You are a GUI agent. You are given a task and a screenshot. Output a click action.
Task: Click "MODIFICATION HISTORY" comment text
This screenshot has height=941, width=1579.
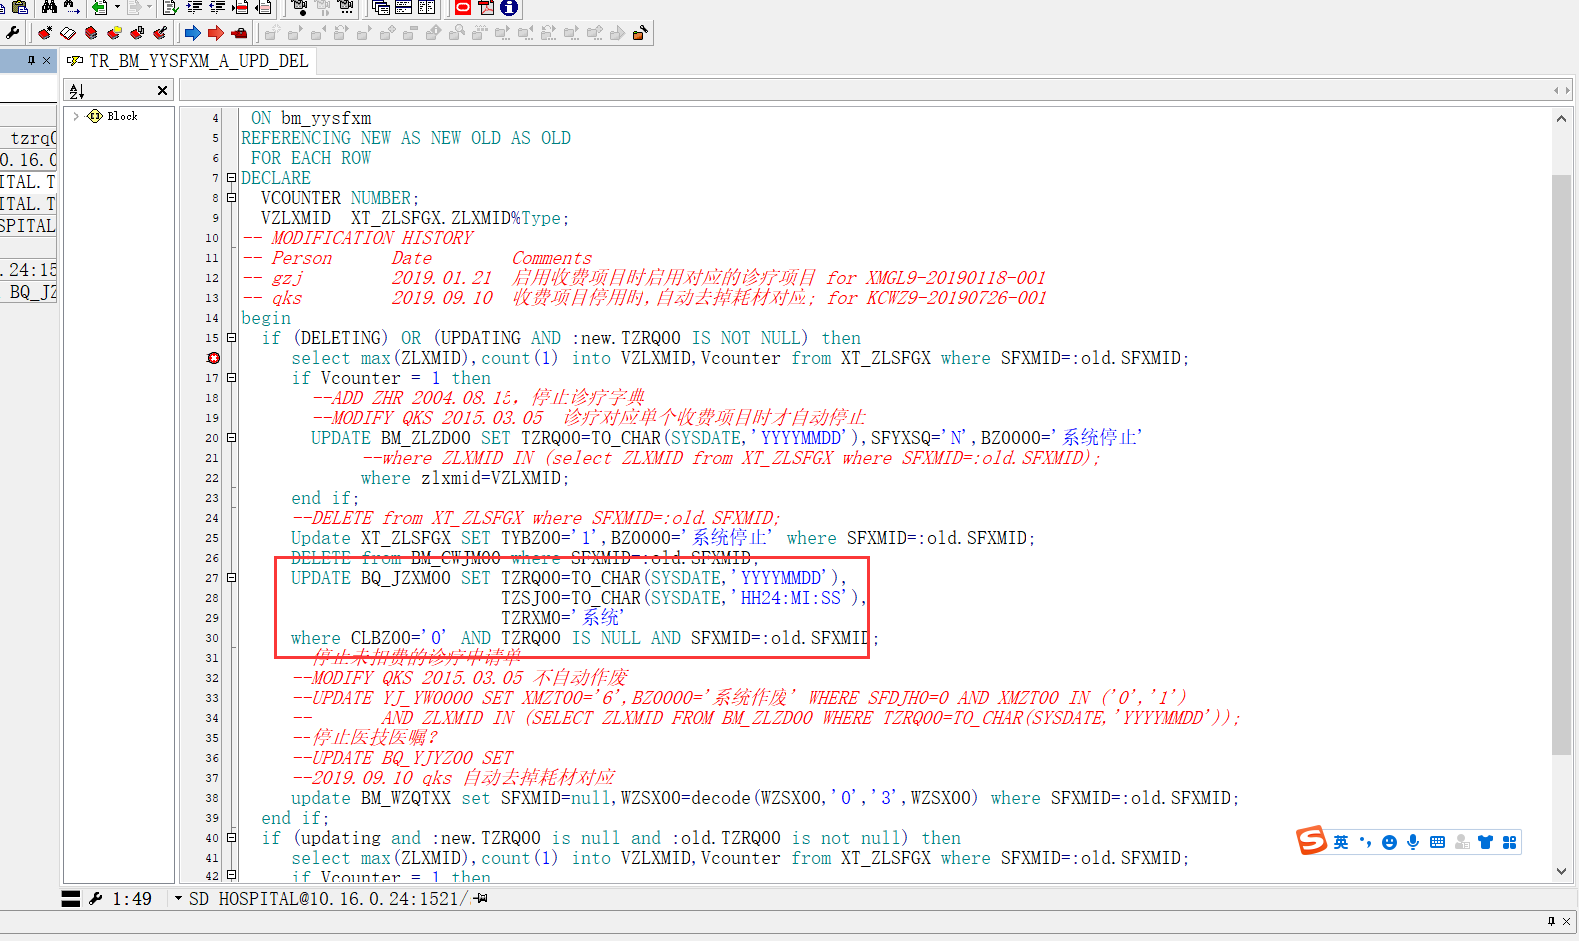pyautogui.click(x=372, y=238)
